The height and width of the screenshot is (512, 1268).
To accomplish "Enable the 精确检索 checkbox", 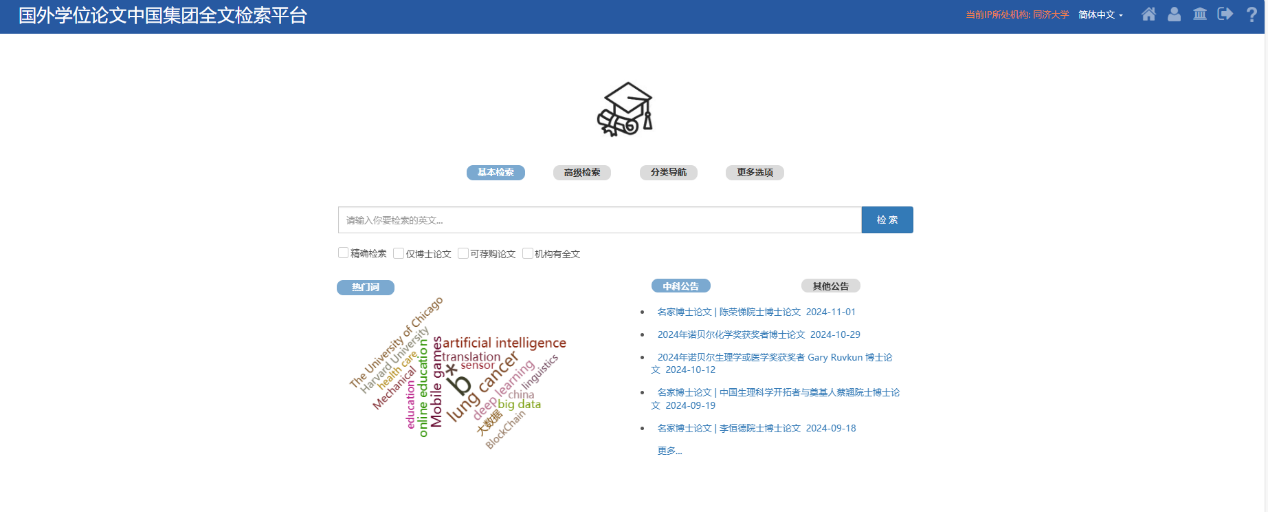I will (344, 253).
